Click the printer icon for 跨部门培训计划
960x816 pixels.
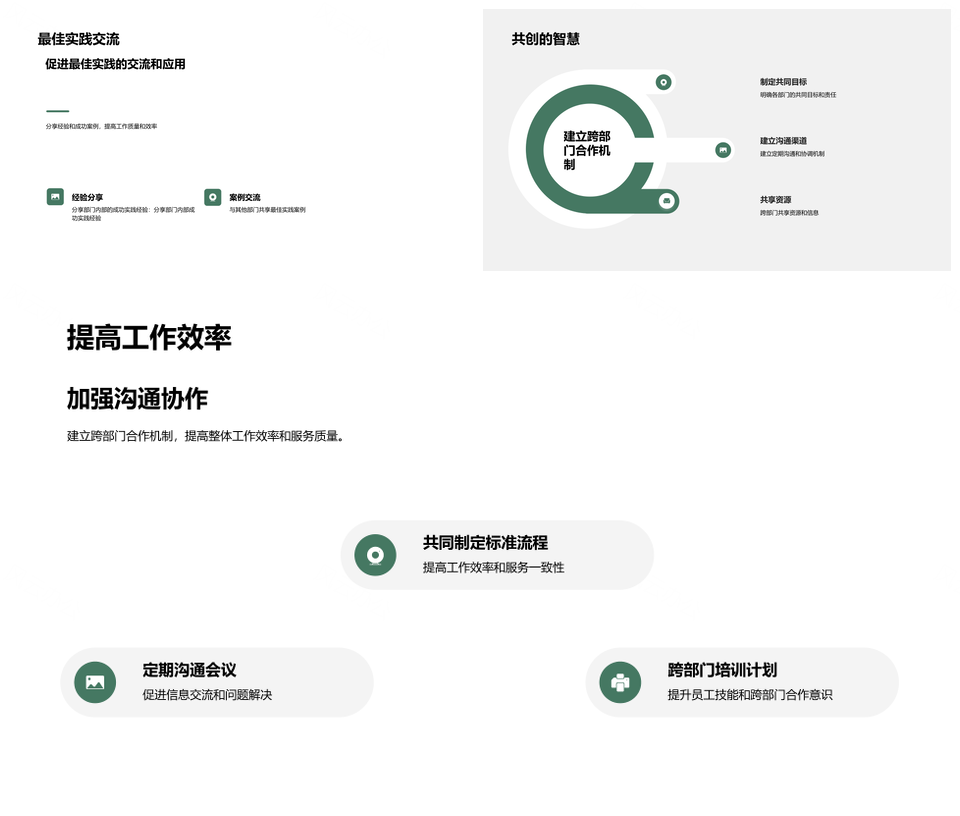(x=620, y=682)
